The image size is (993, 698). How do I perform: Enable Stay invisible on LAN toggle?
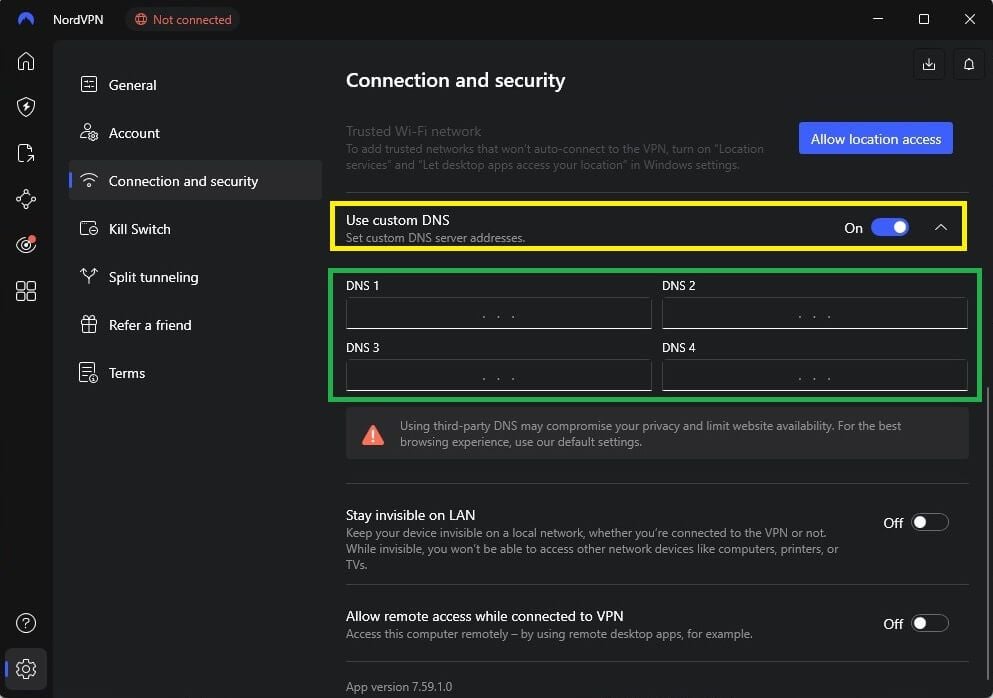coord(929,522)
